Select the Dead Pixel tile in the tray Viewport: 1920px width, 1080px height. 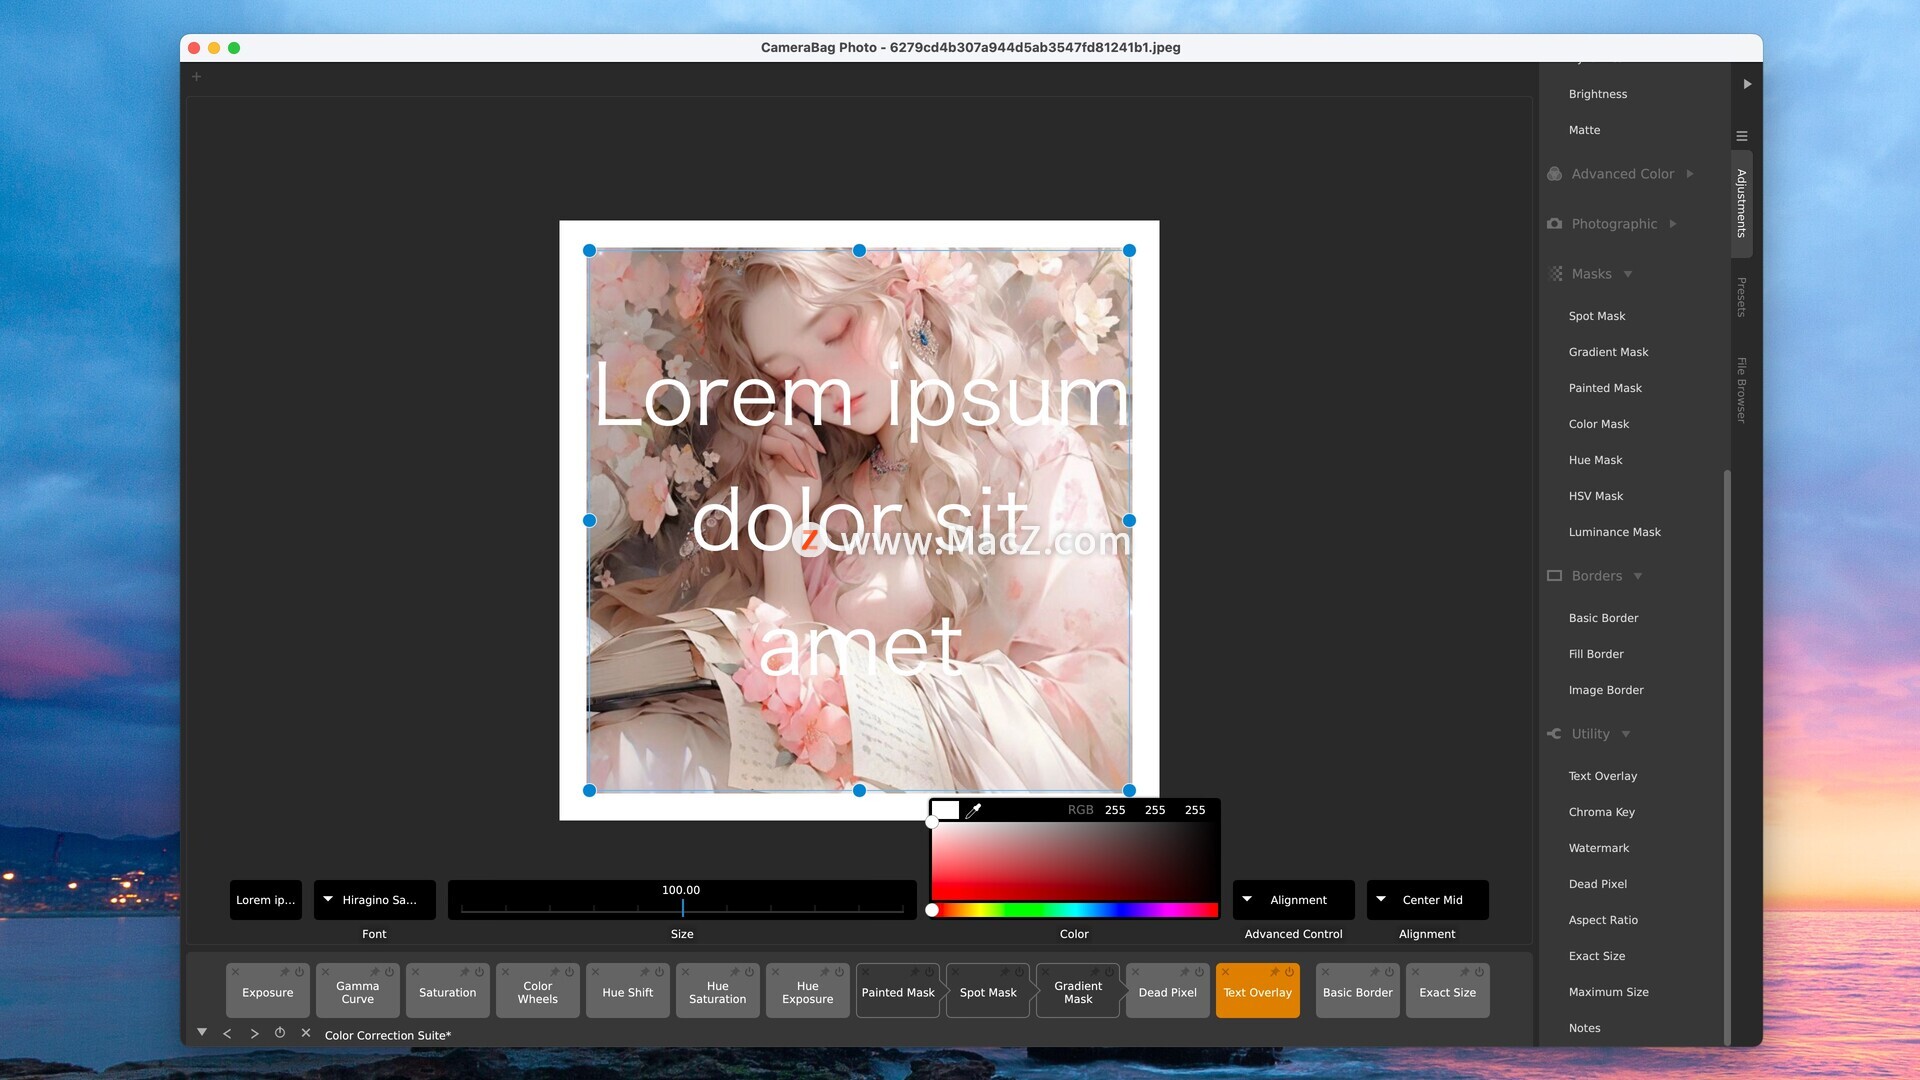tap(1168, 991)
